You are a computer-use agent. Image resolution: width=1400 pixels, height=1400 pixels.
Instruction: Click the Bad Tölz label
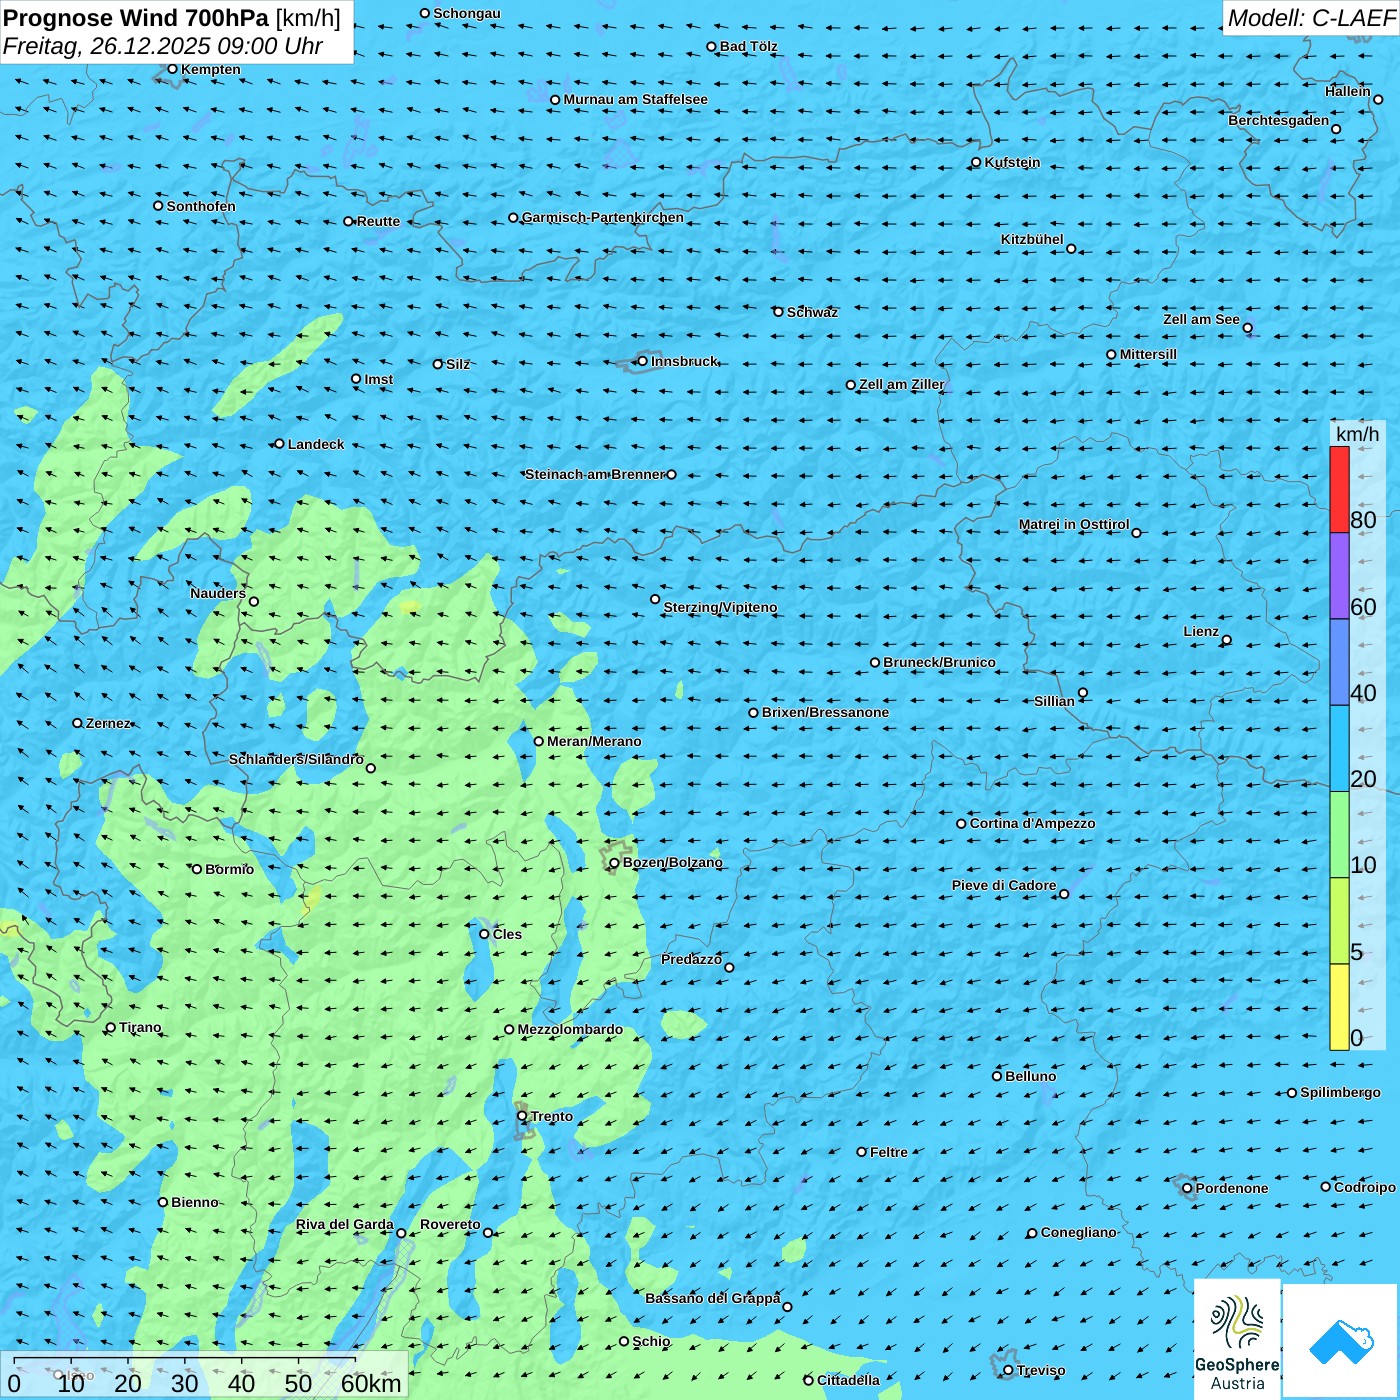point(748,46)
